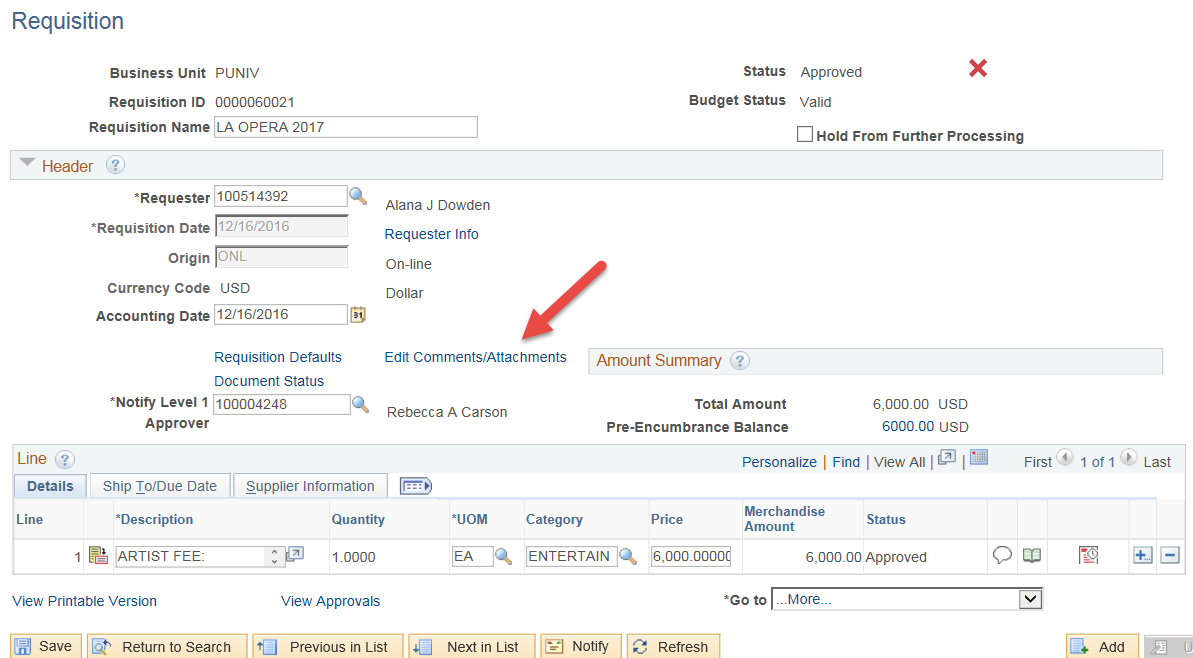Switch to Ship To/Due Date tab
The height and width of the screenshot is (658, 1193).
pos(160,486)
